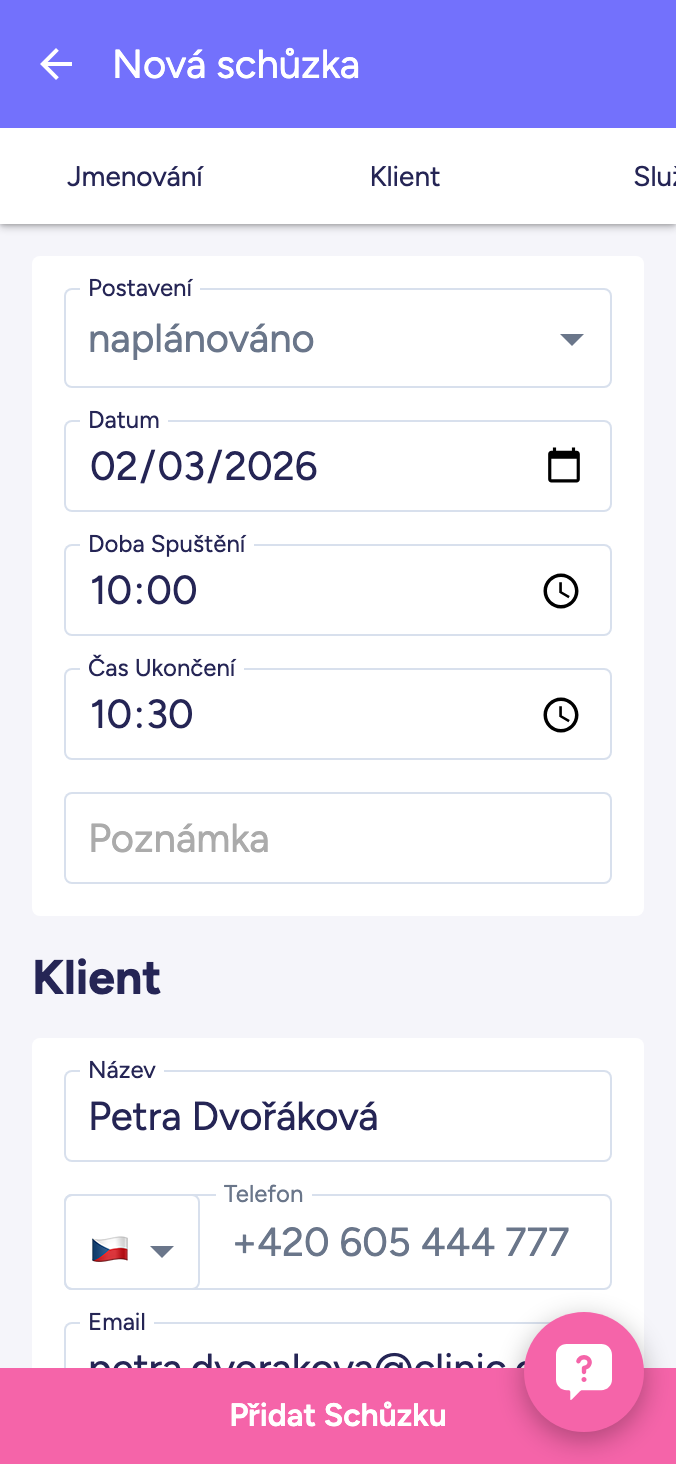Click the Název field with Petra Dvořáková
The height and width of the screenshot is (1464, 676).
(x=338, y=1117)
